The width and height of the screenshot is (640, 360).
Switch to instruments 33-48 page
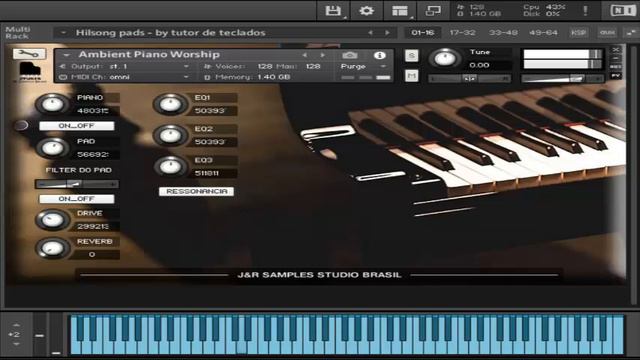[x=503, y=32]
